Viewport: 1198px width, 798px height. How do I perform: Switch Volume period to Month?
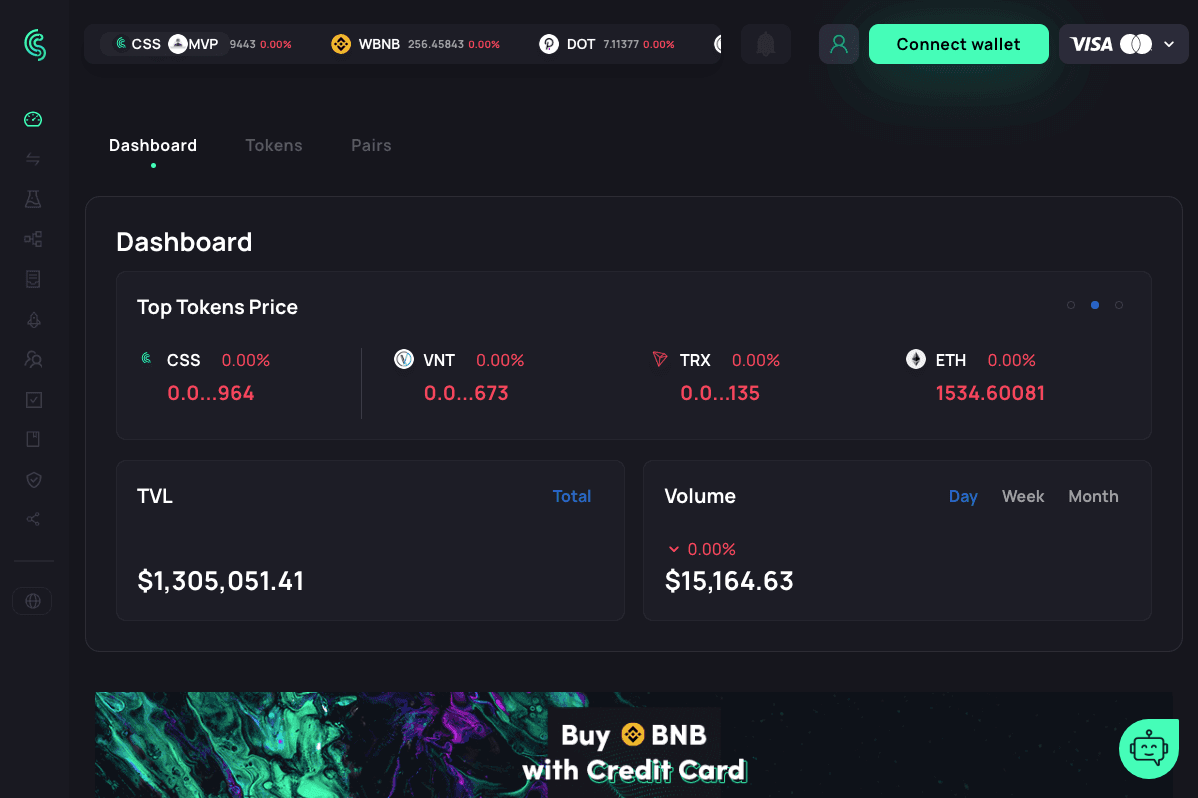click(x=1093, y=496)
